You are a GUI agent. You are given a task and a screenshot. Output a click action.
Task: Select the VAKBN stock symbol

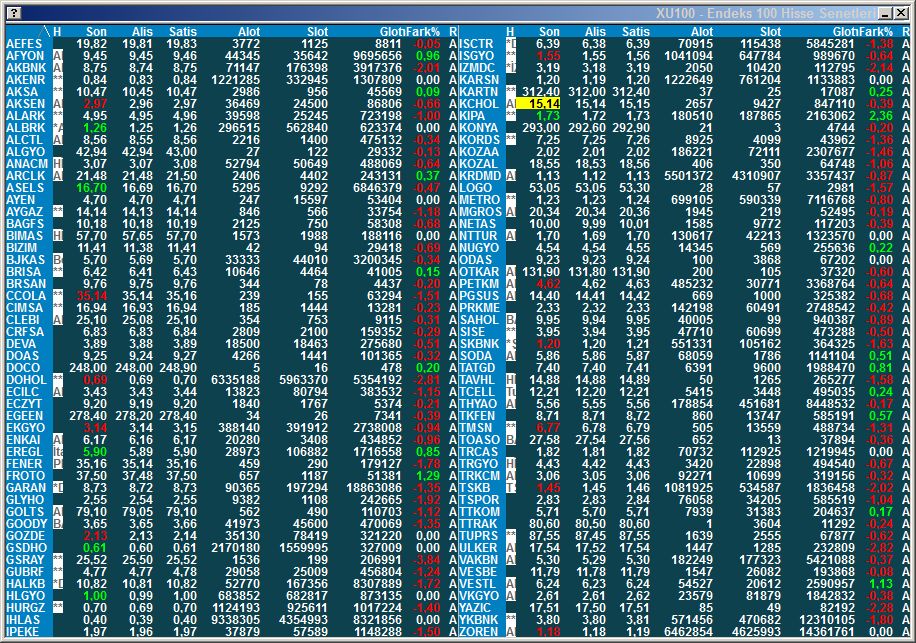[x=478, y=560]
